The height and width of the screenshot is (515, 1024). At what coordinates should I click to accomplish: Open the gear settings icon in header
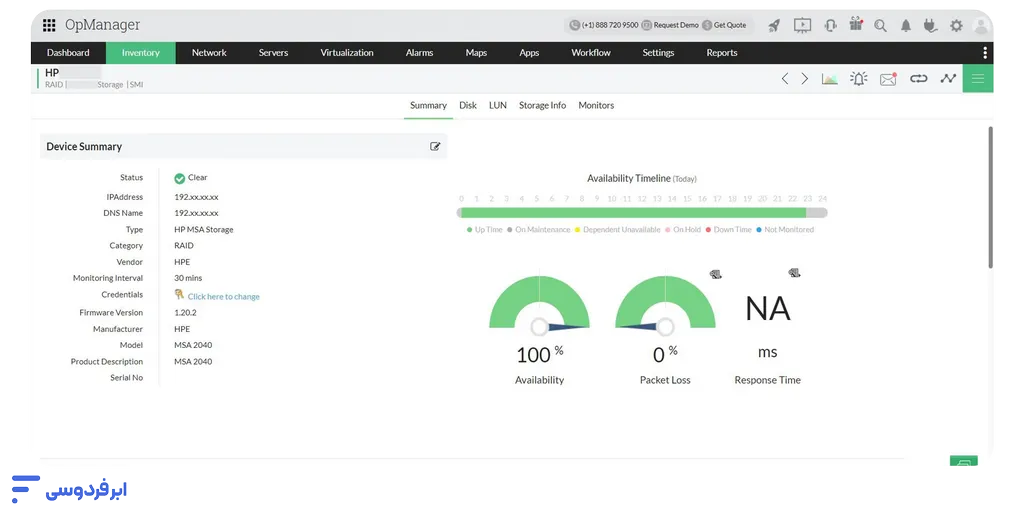pyautogui.click(x=956, y=25)
